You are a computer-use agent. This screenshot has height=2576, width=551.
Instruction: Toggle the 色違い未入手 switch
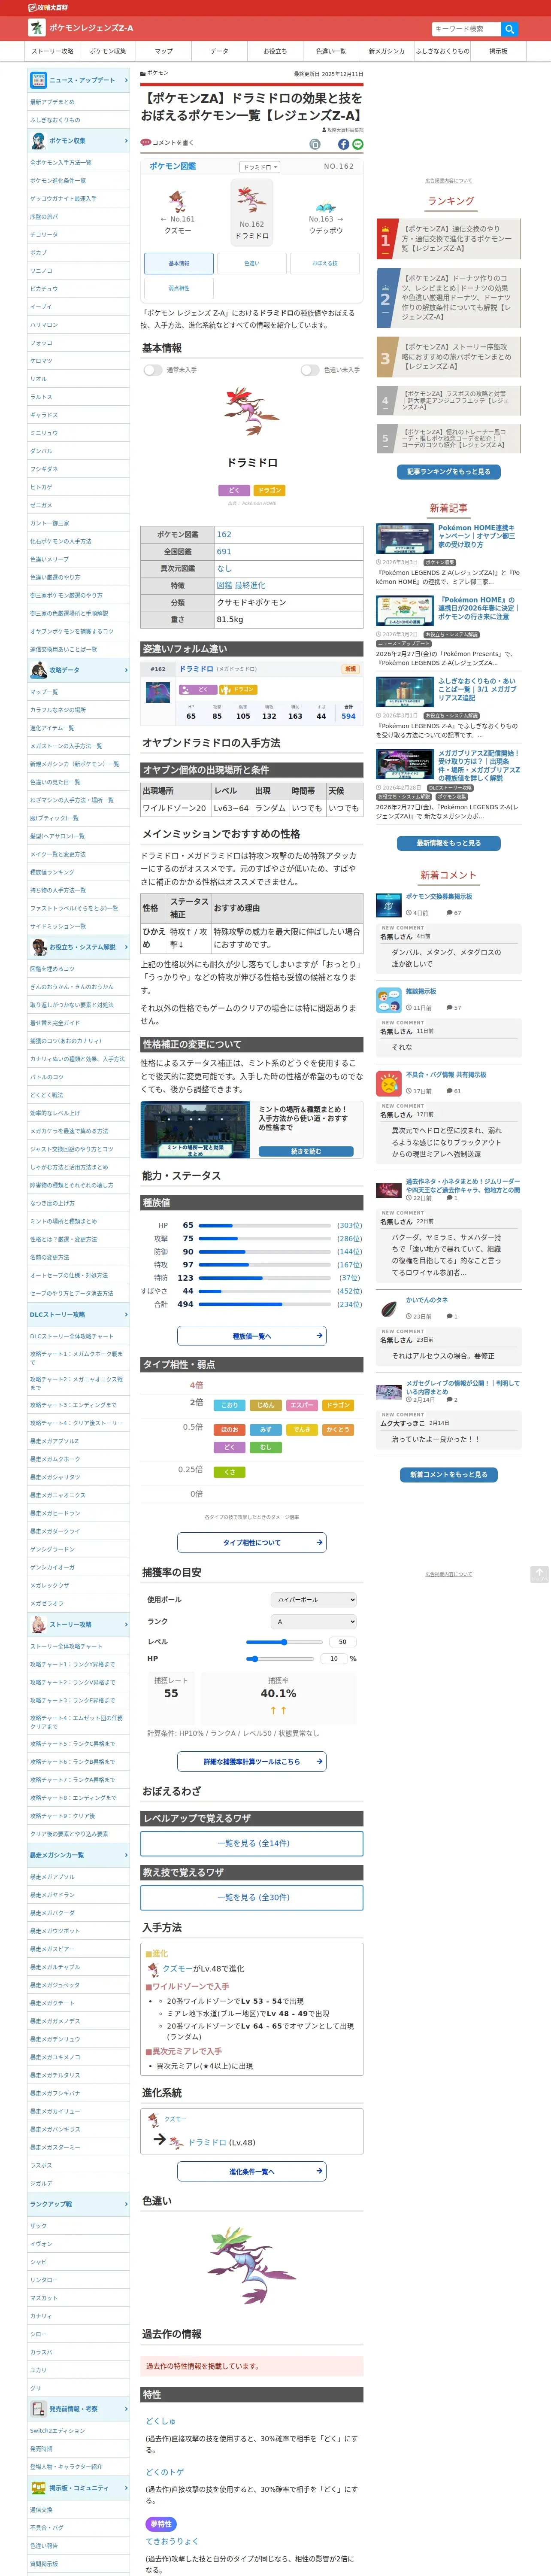pyautogui.click(x=310, y=370)
